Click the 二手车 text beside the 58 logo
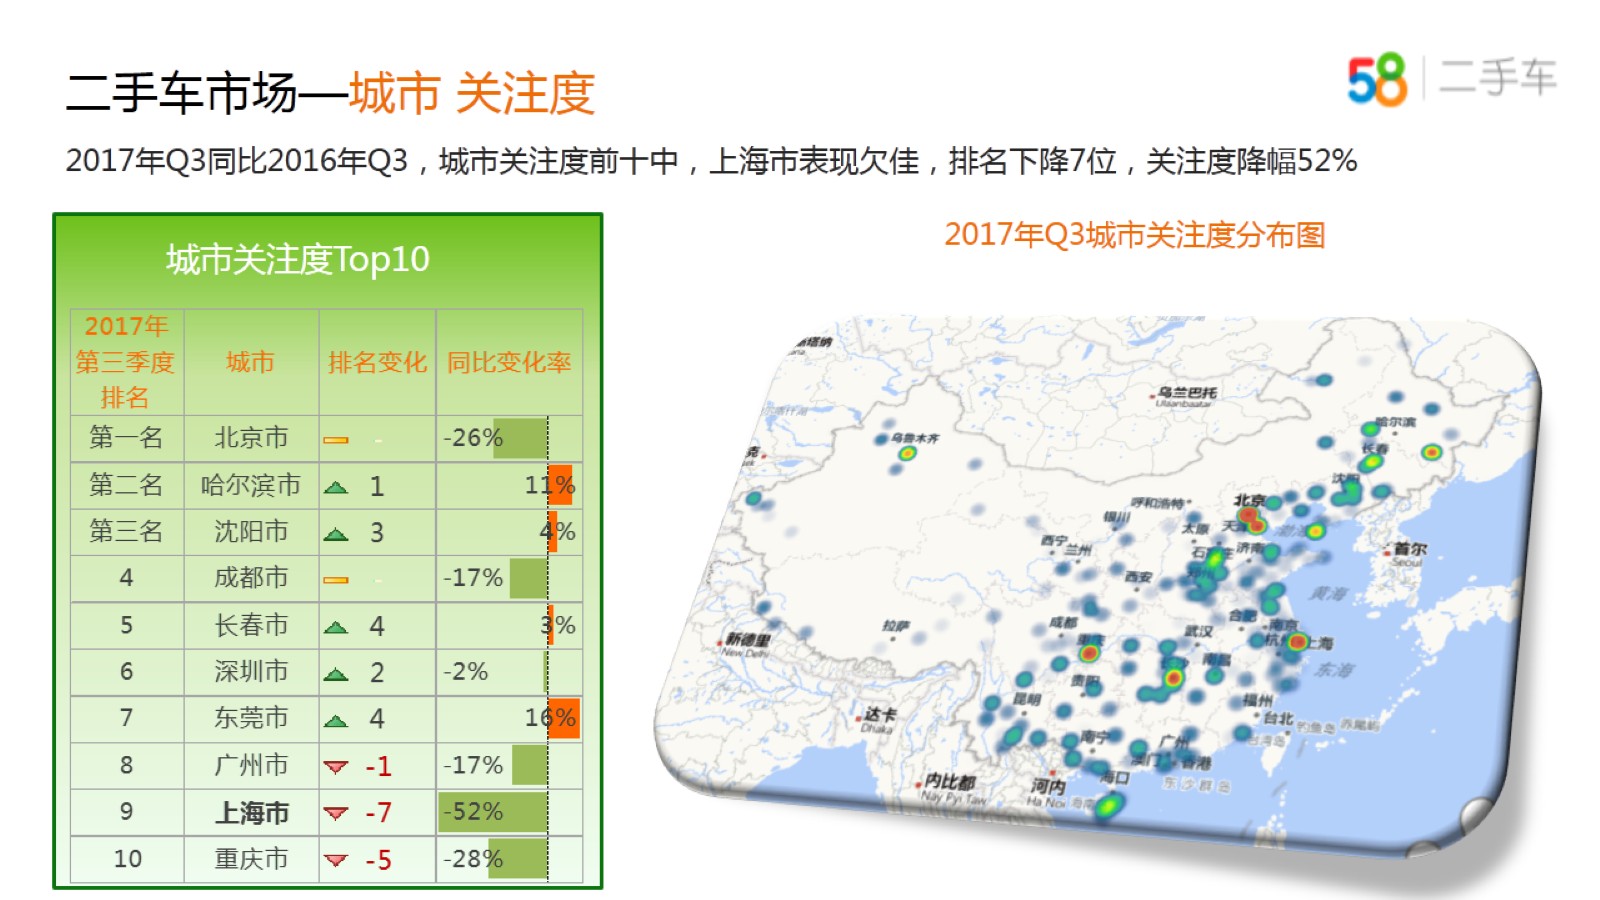The width and height of the screenshot is (1600, 900). pos(1497,77)
